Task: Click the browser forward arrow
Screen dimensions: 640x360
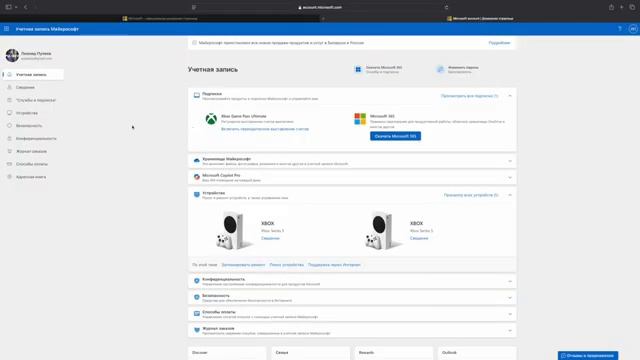Action: 36,7
